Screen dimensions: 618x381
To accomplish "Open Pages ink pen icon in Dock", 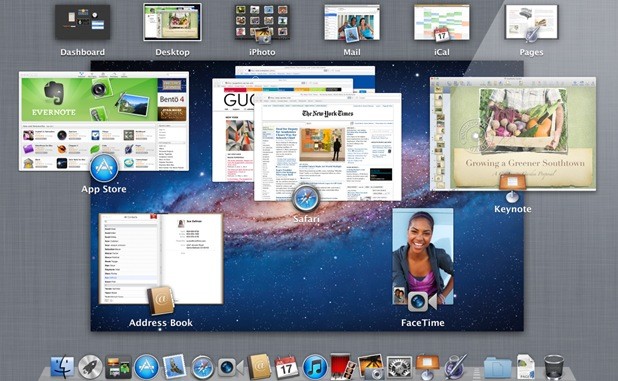I will click(x=456, y=366).
